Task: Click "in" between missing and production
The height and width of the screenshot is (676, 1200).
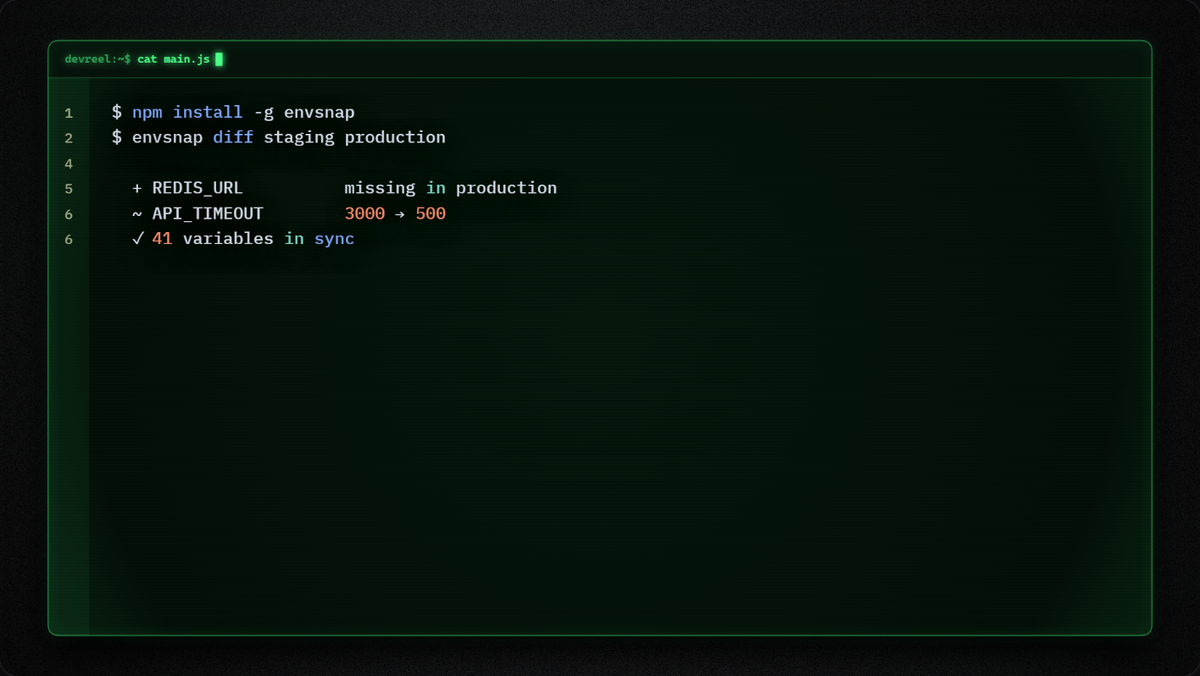Action: [436, 188]
